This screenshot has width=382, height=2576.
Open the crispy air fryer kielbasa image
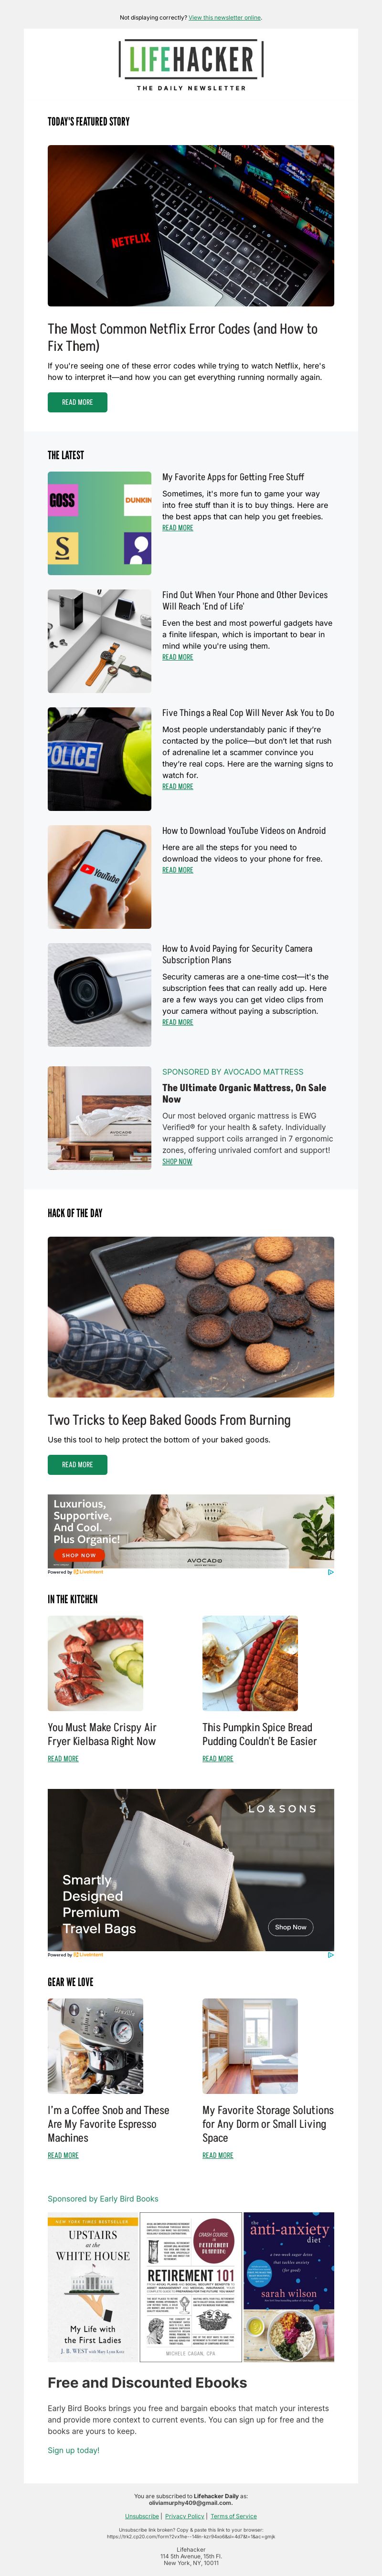pos(96,1663)
